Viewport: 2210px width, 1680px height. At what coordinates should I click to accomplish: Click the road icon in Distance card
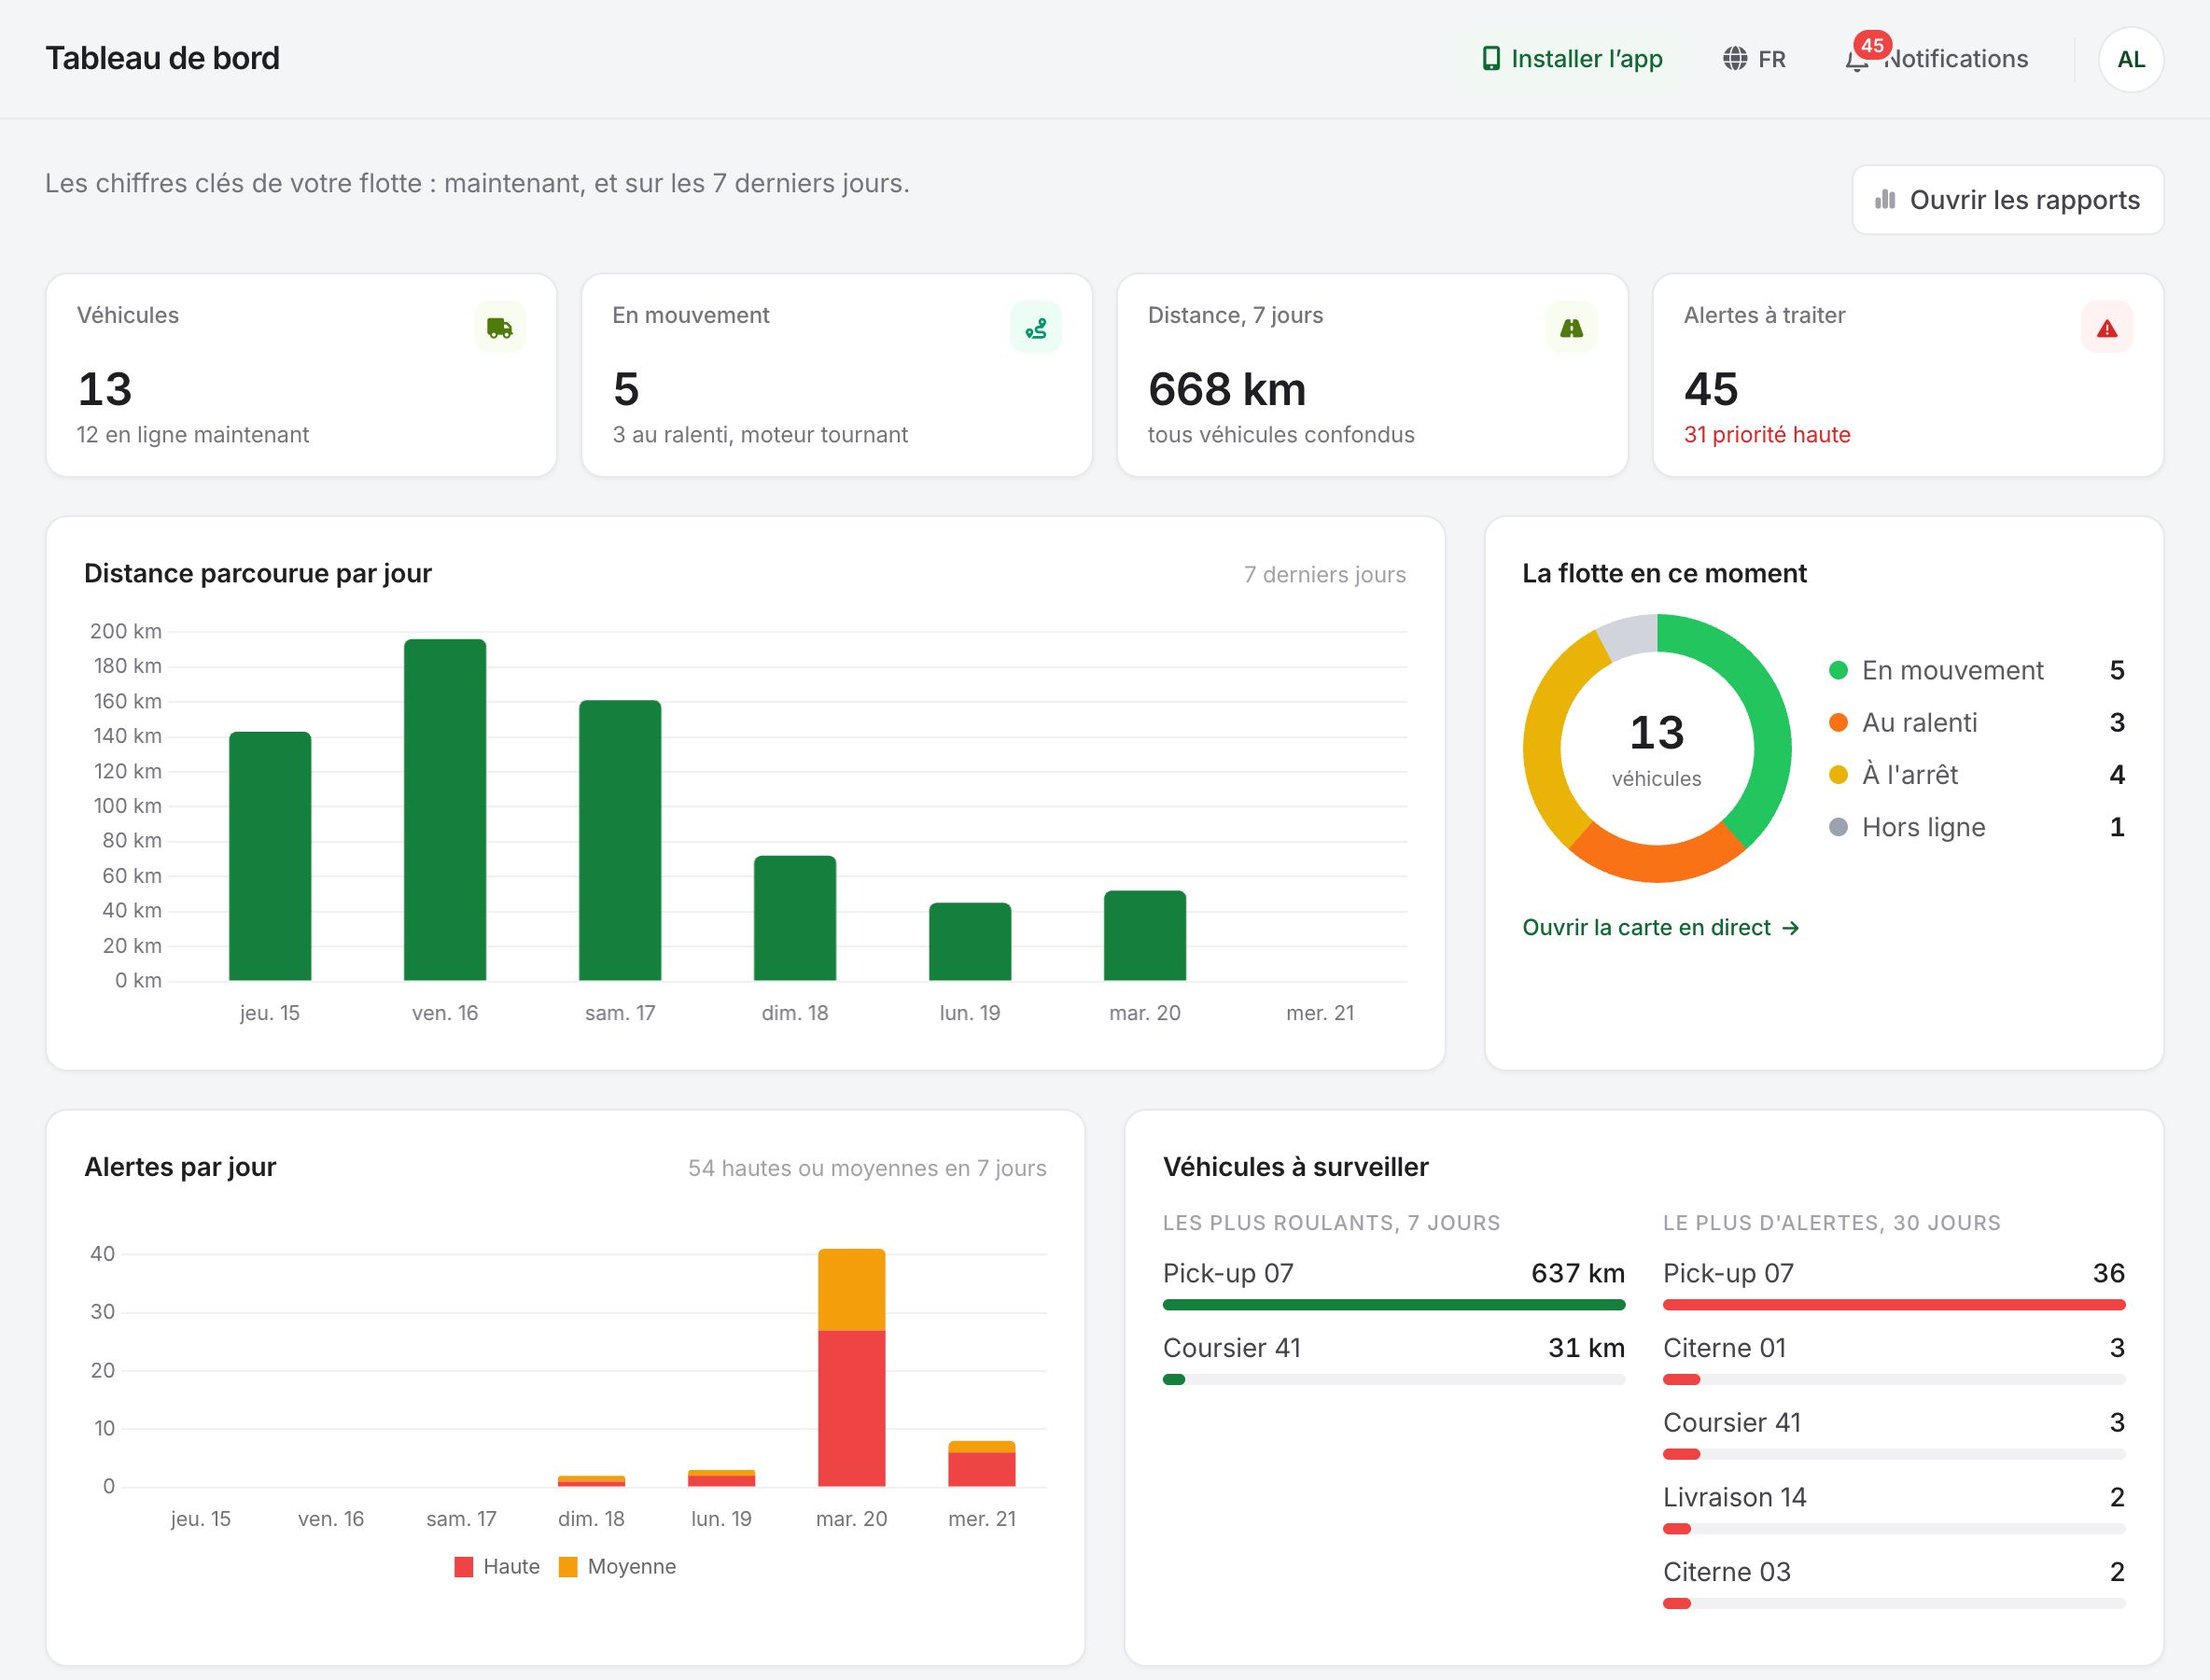coord(1571,328)
